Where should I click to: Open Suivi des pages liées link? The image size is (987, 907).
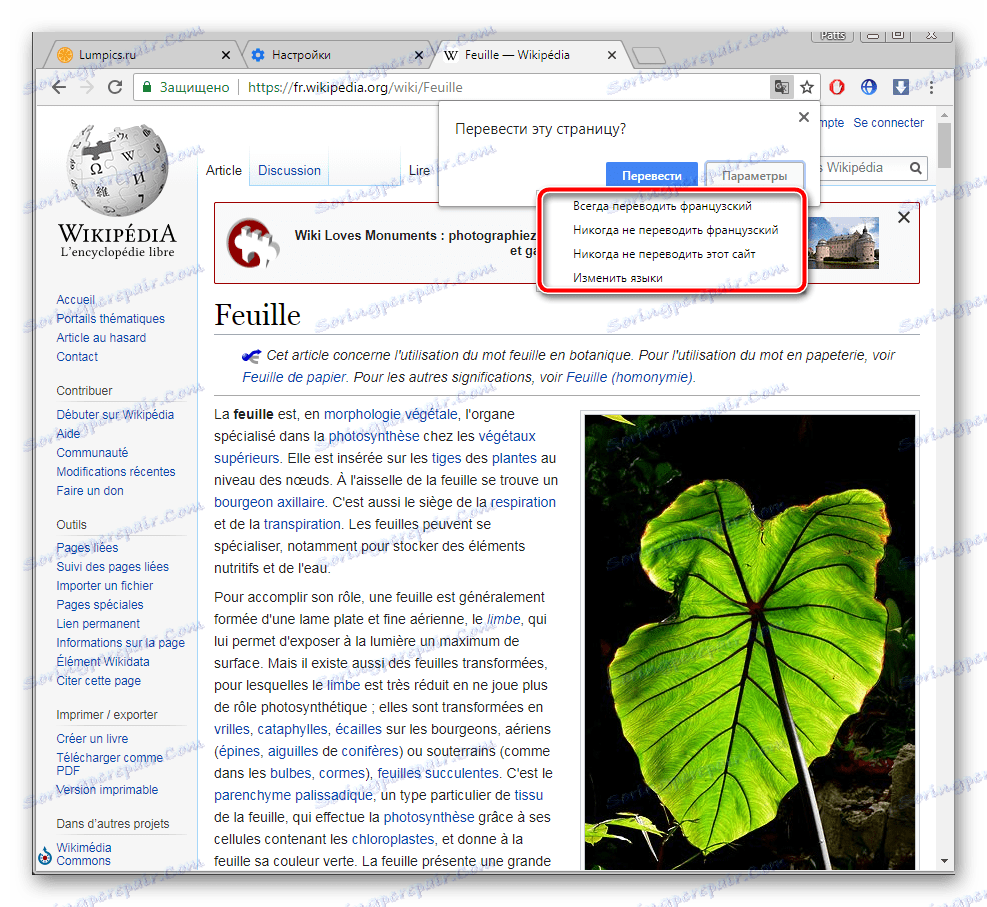113,566
